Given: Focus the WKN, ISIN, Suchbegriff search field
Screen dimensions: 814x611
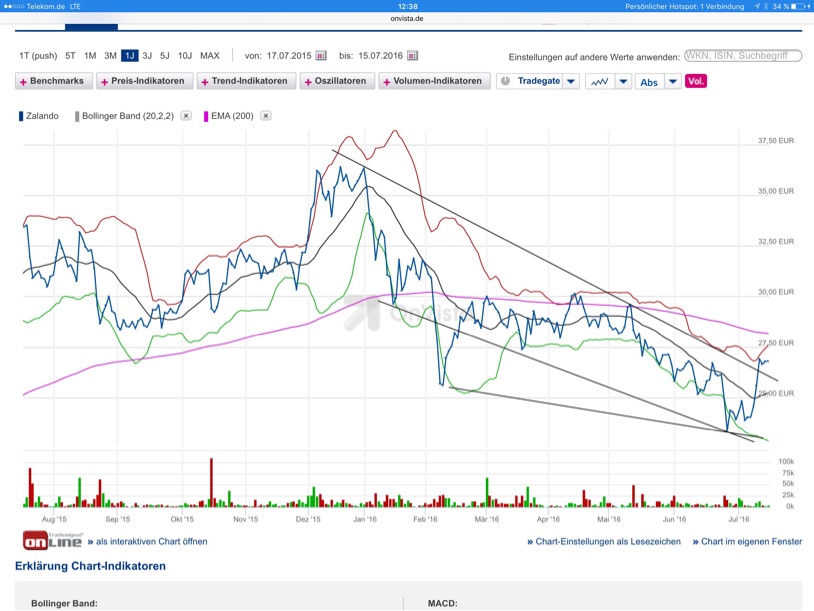Looking at the screenshot, I should (x=742, y=56).
